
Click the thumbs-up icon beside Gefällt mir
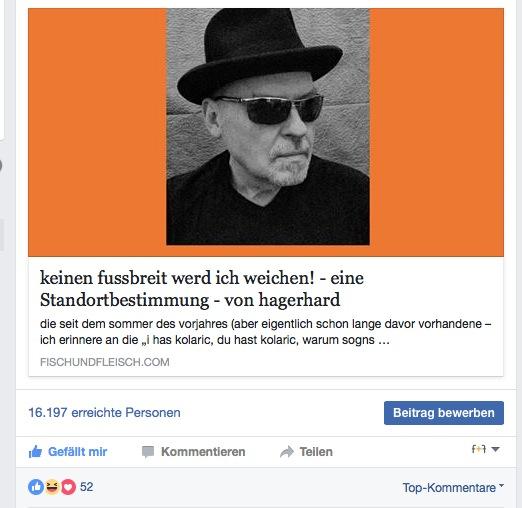(x=35, y=452)
